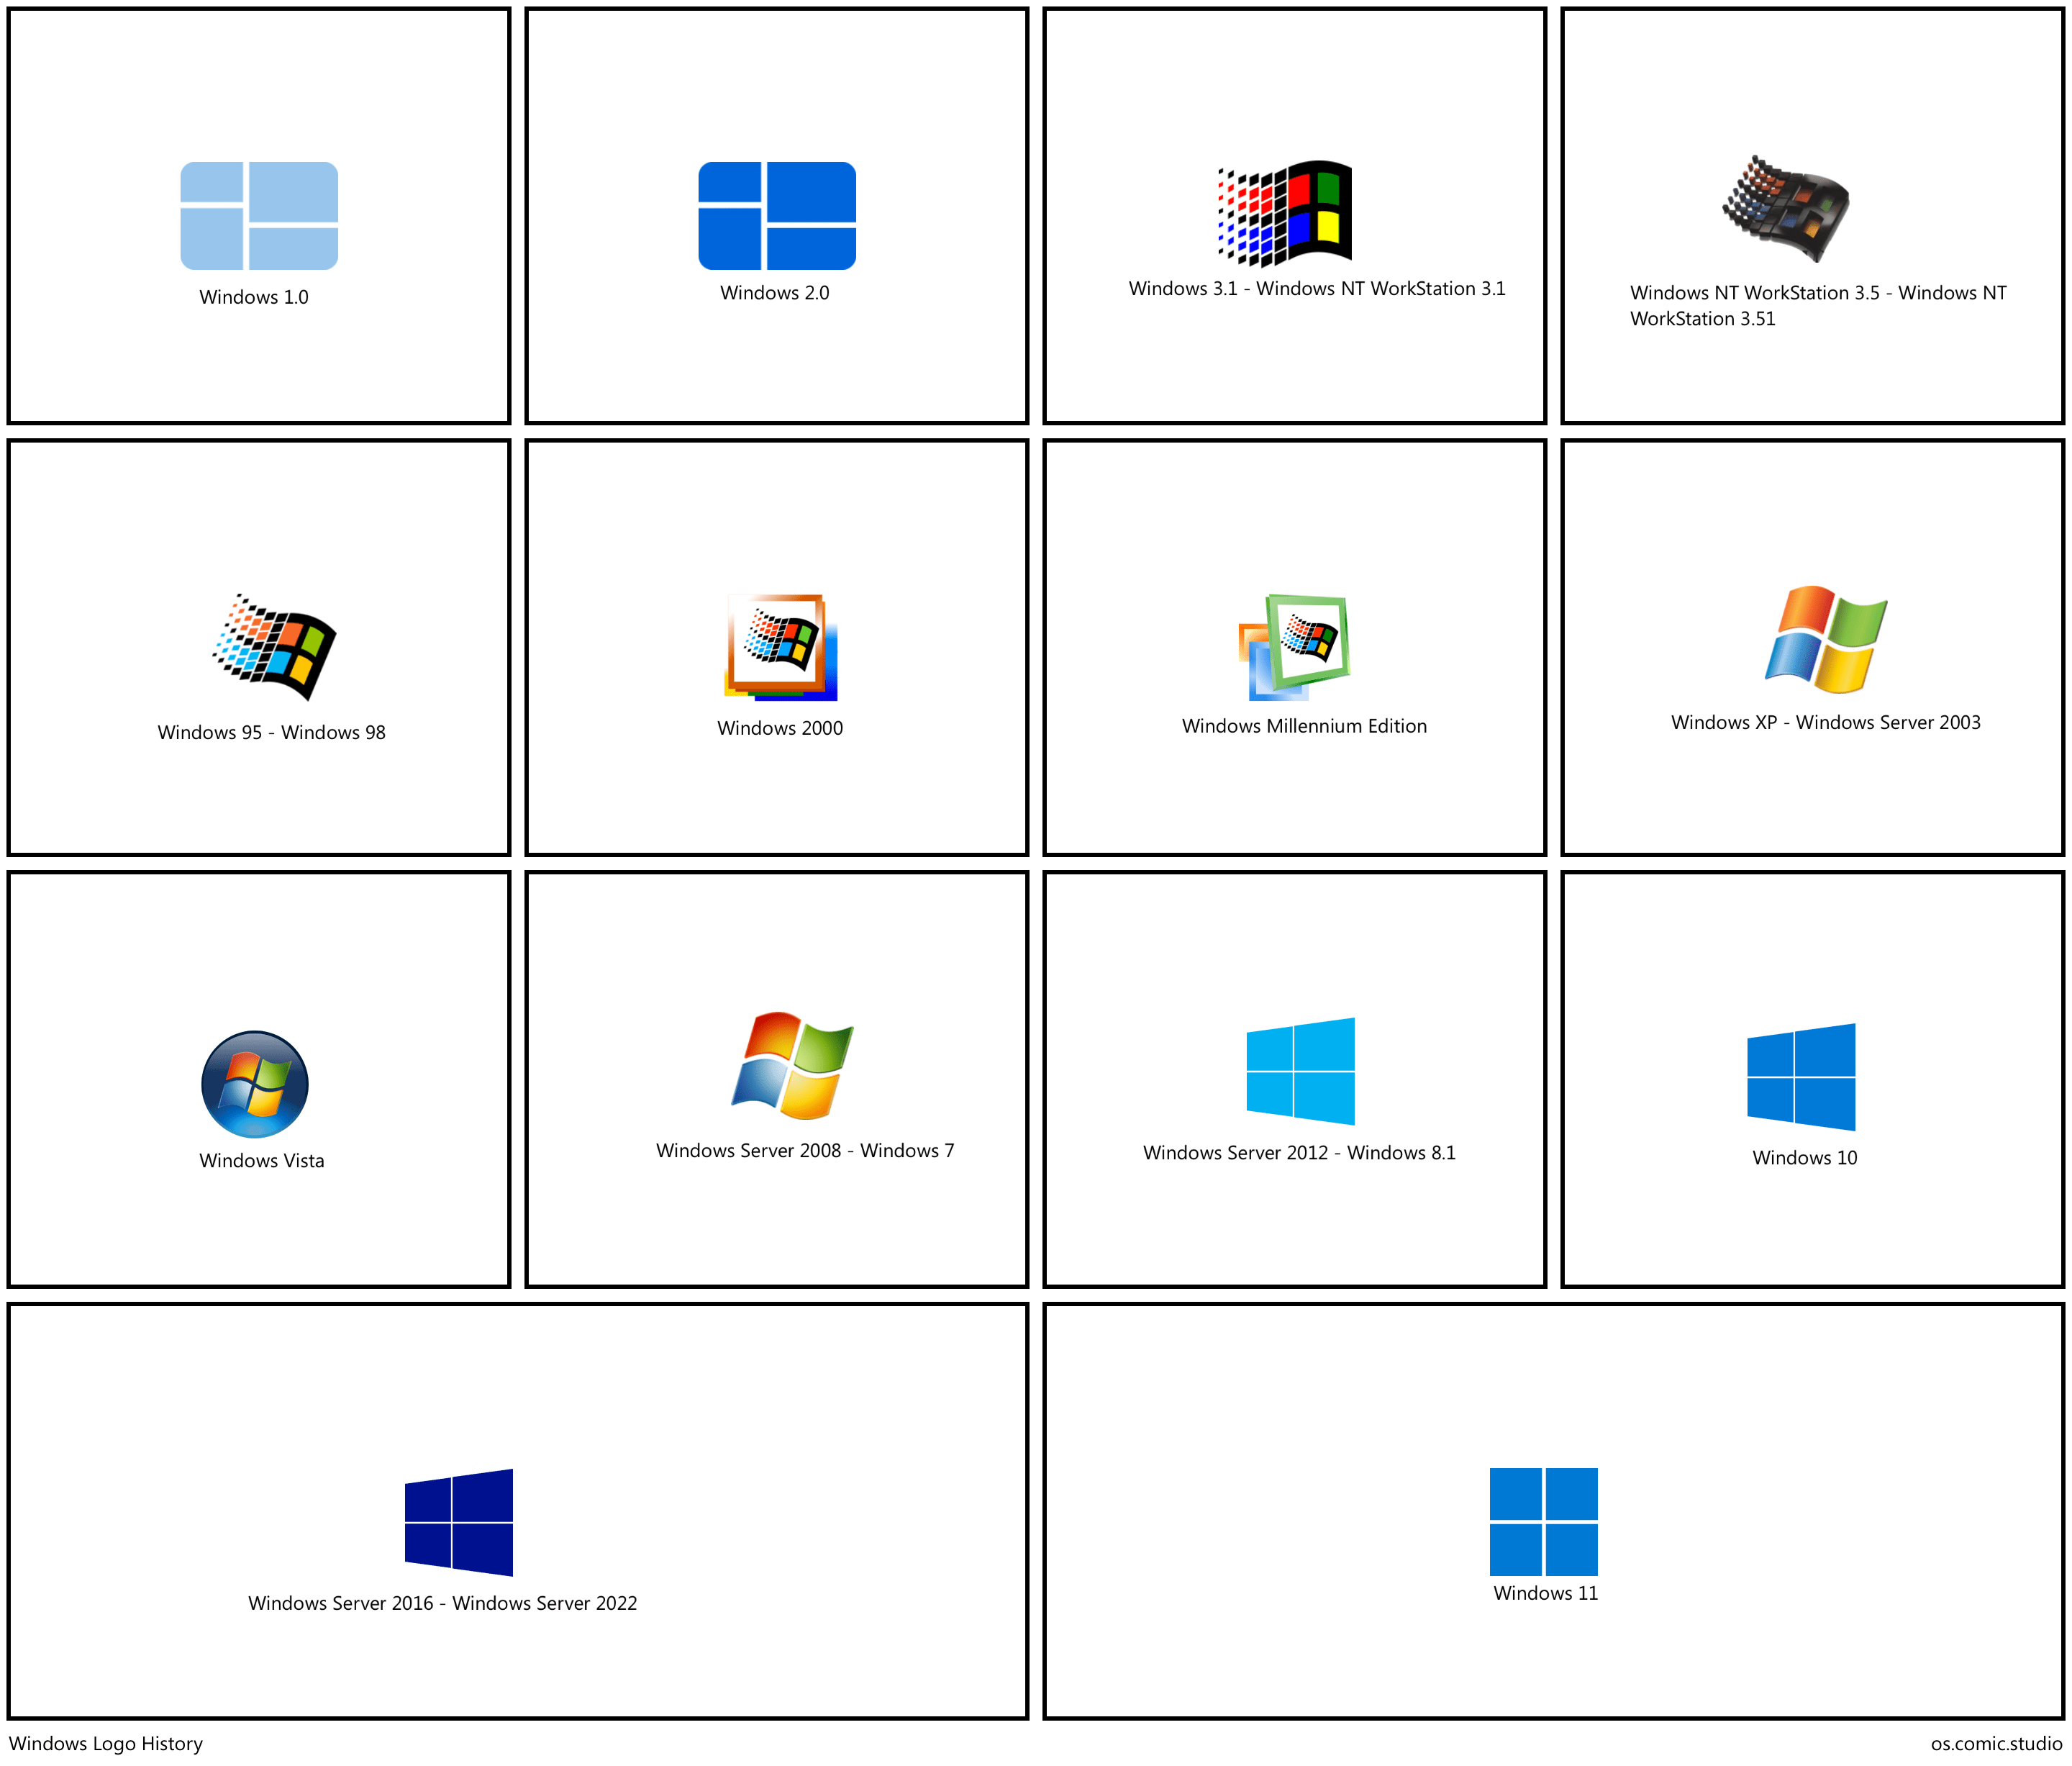Image resolution: width=2072 pixels, height=1766 pixels.
Task: Click the cyan Windows 8.1 logo
Action: coord(1300,1071)
